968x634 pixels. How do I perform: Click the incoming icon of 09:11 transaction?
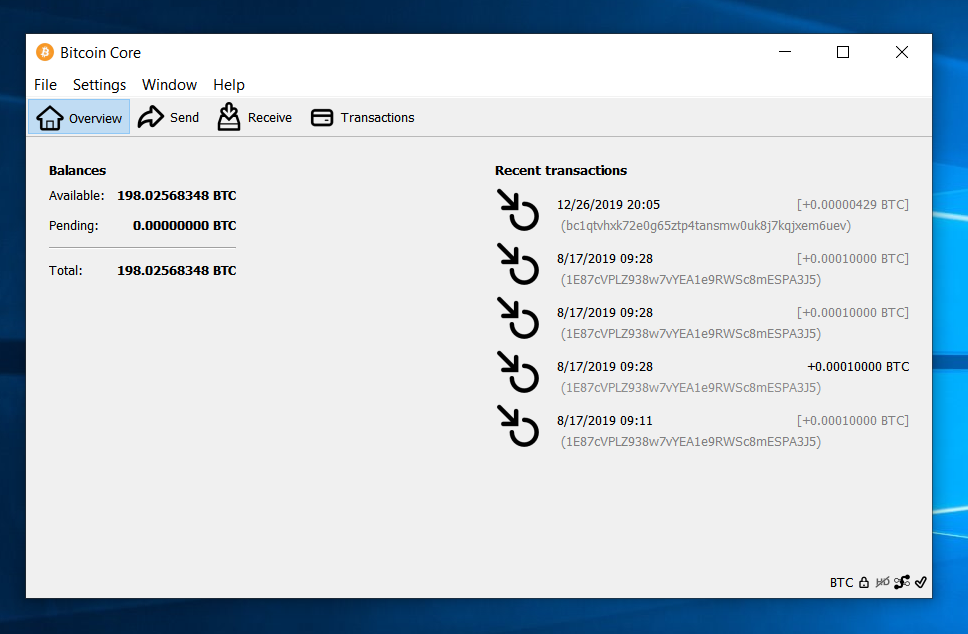pos(518,425)
